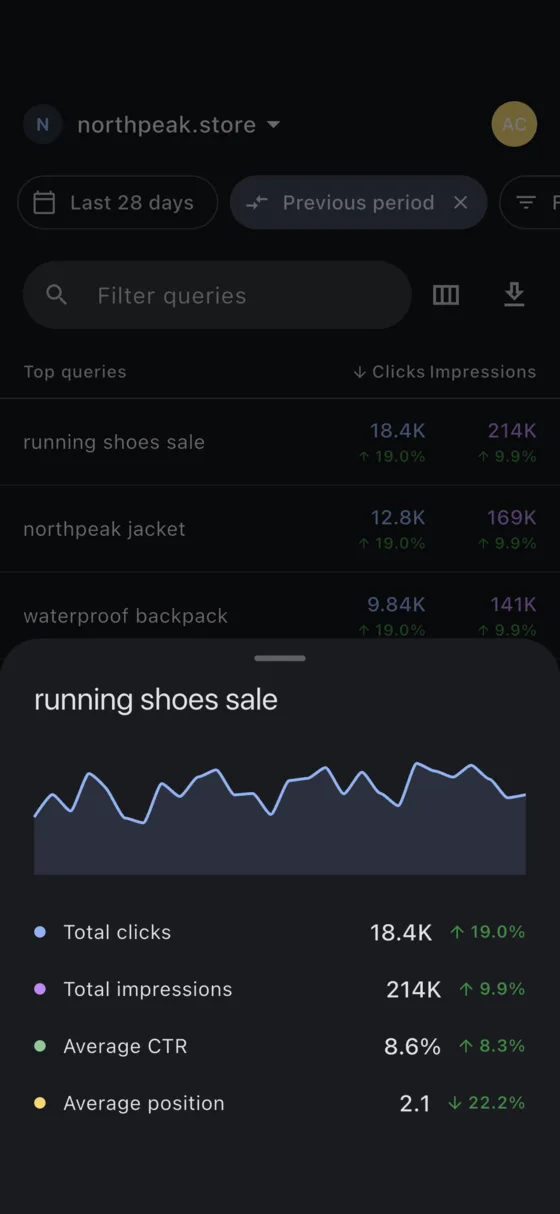The width and height of the screenshot is (560, 1214).
Task: Toggle the Average position metric series
Action: 280,1103
